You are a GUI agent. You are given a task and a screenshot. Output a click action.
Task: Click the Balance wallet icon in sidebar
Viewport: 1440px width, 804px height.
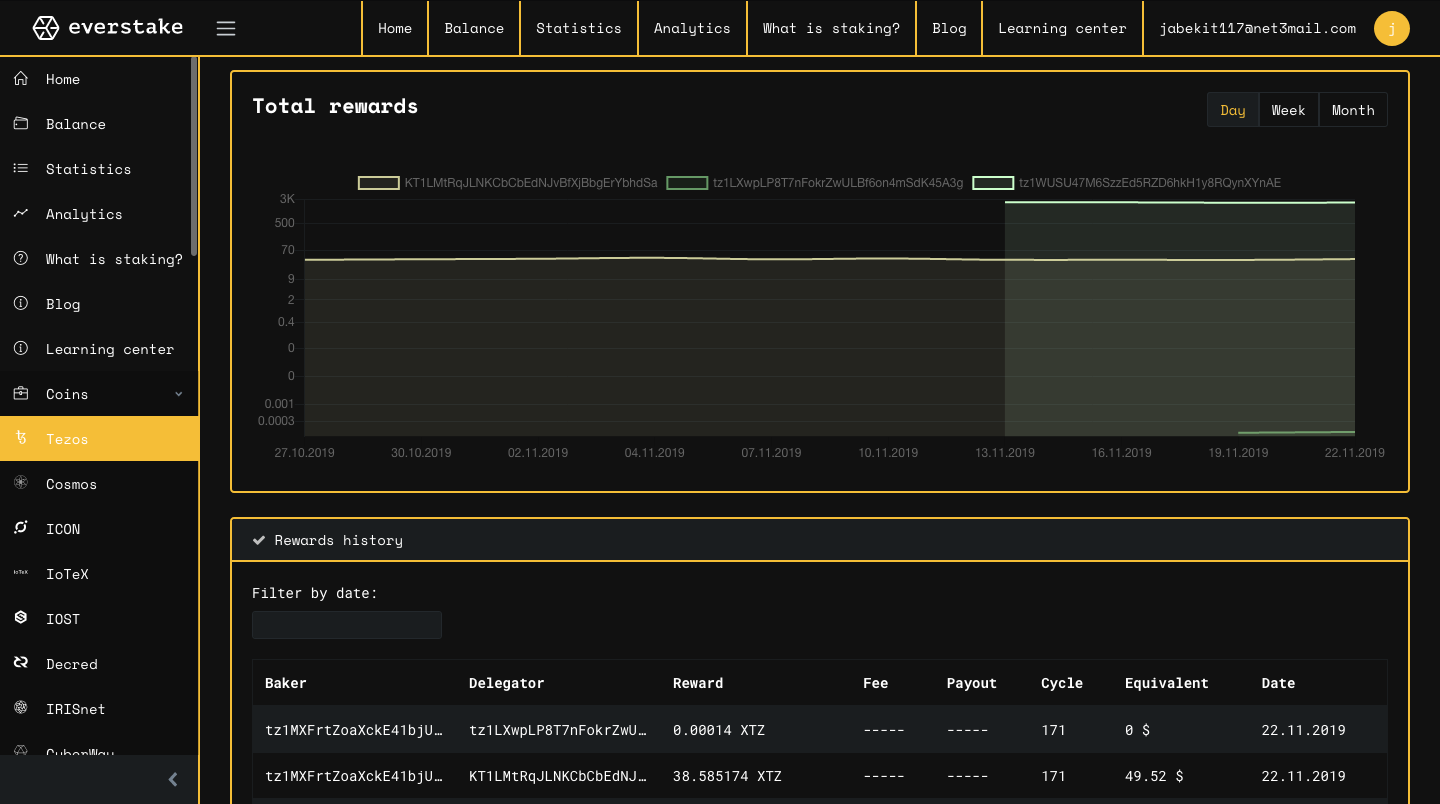point(20,123)
